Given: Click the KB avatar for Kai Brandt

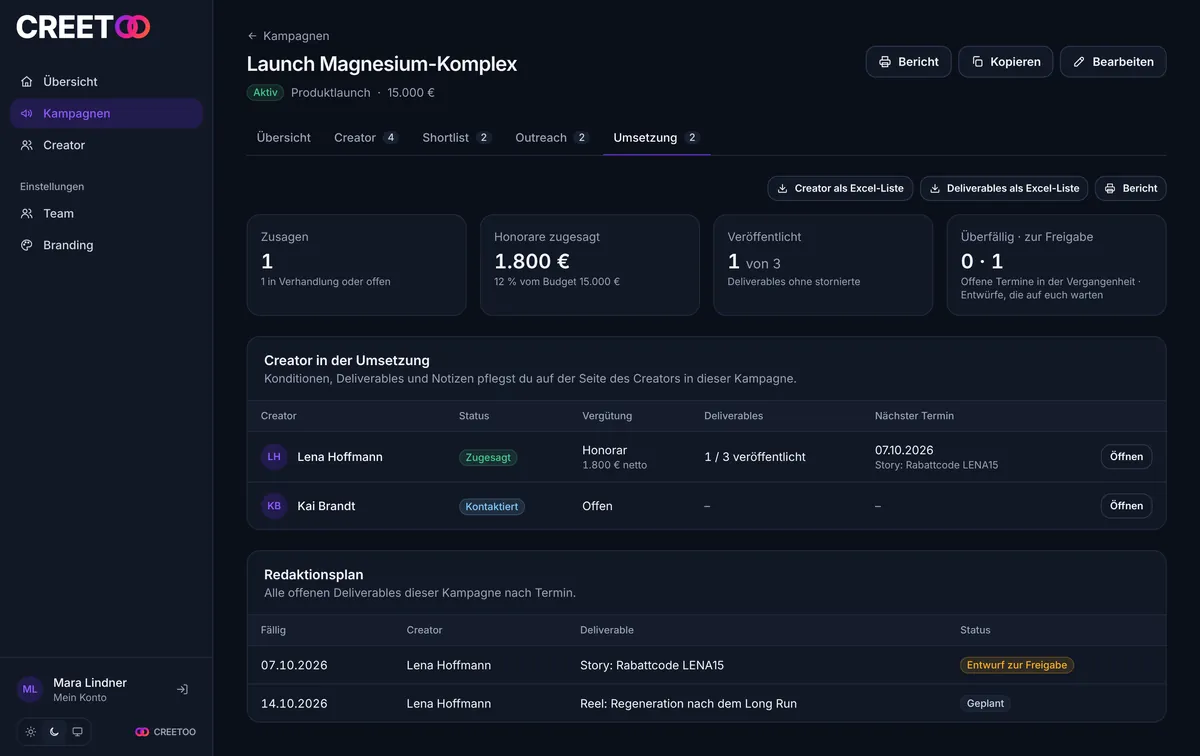Looking at the screenshot, I should [x=274, y=506].
